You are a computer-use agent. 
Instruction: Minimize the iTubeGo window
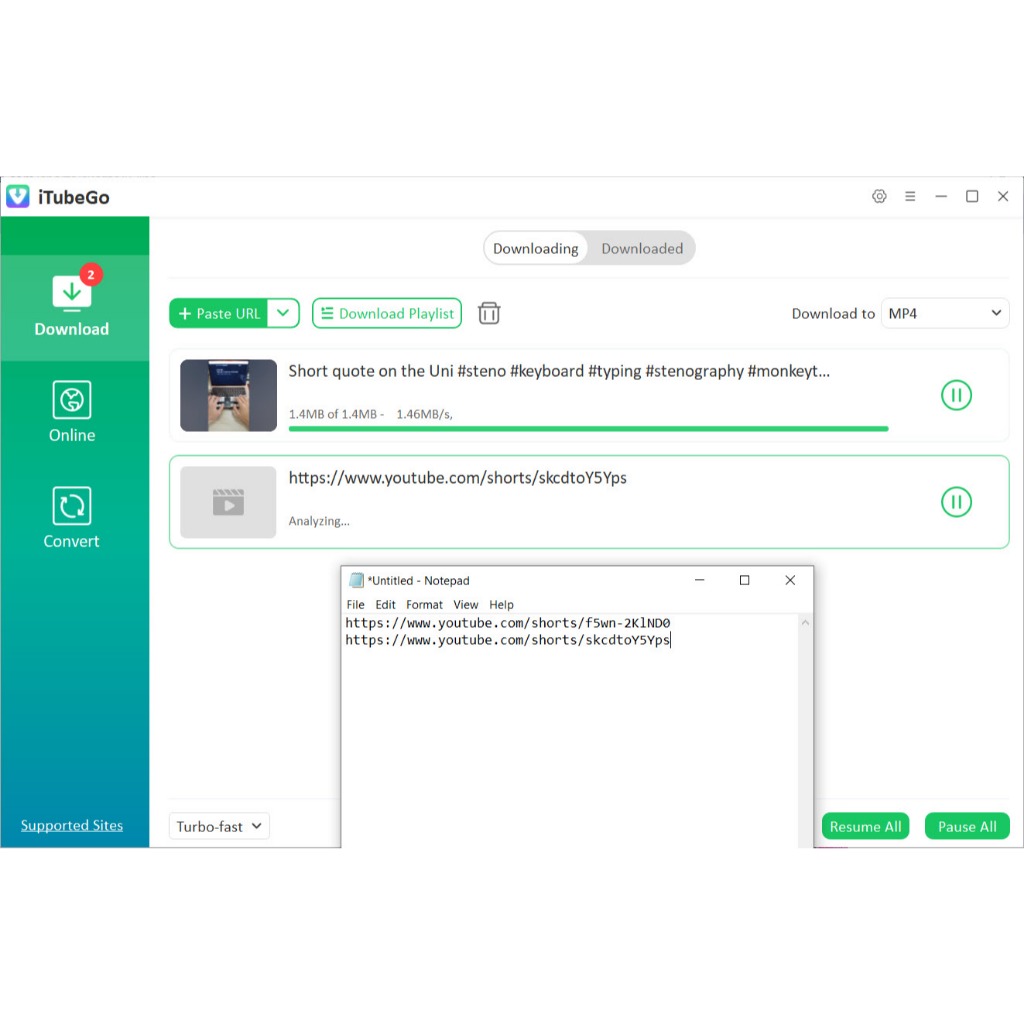pyautogui.click(x=940, y=197)
